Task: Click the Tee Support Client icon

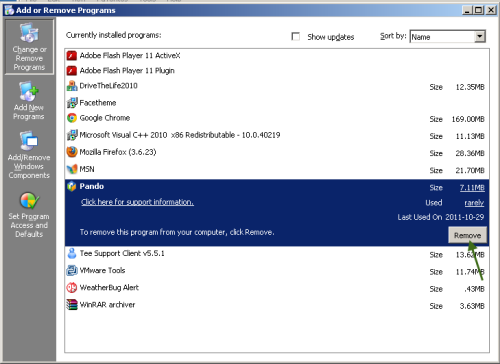Action: [72, 253]
